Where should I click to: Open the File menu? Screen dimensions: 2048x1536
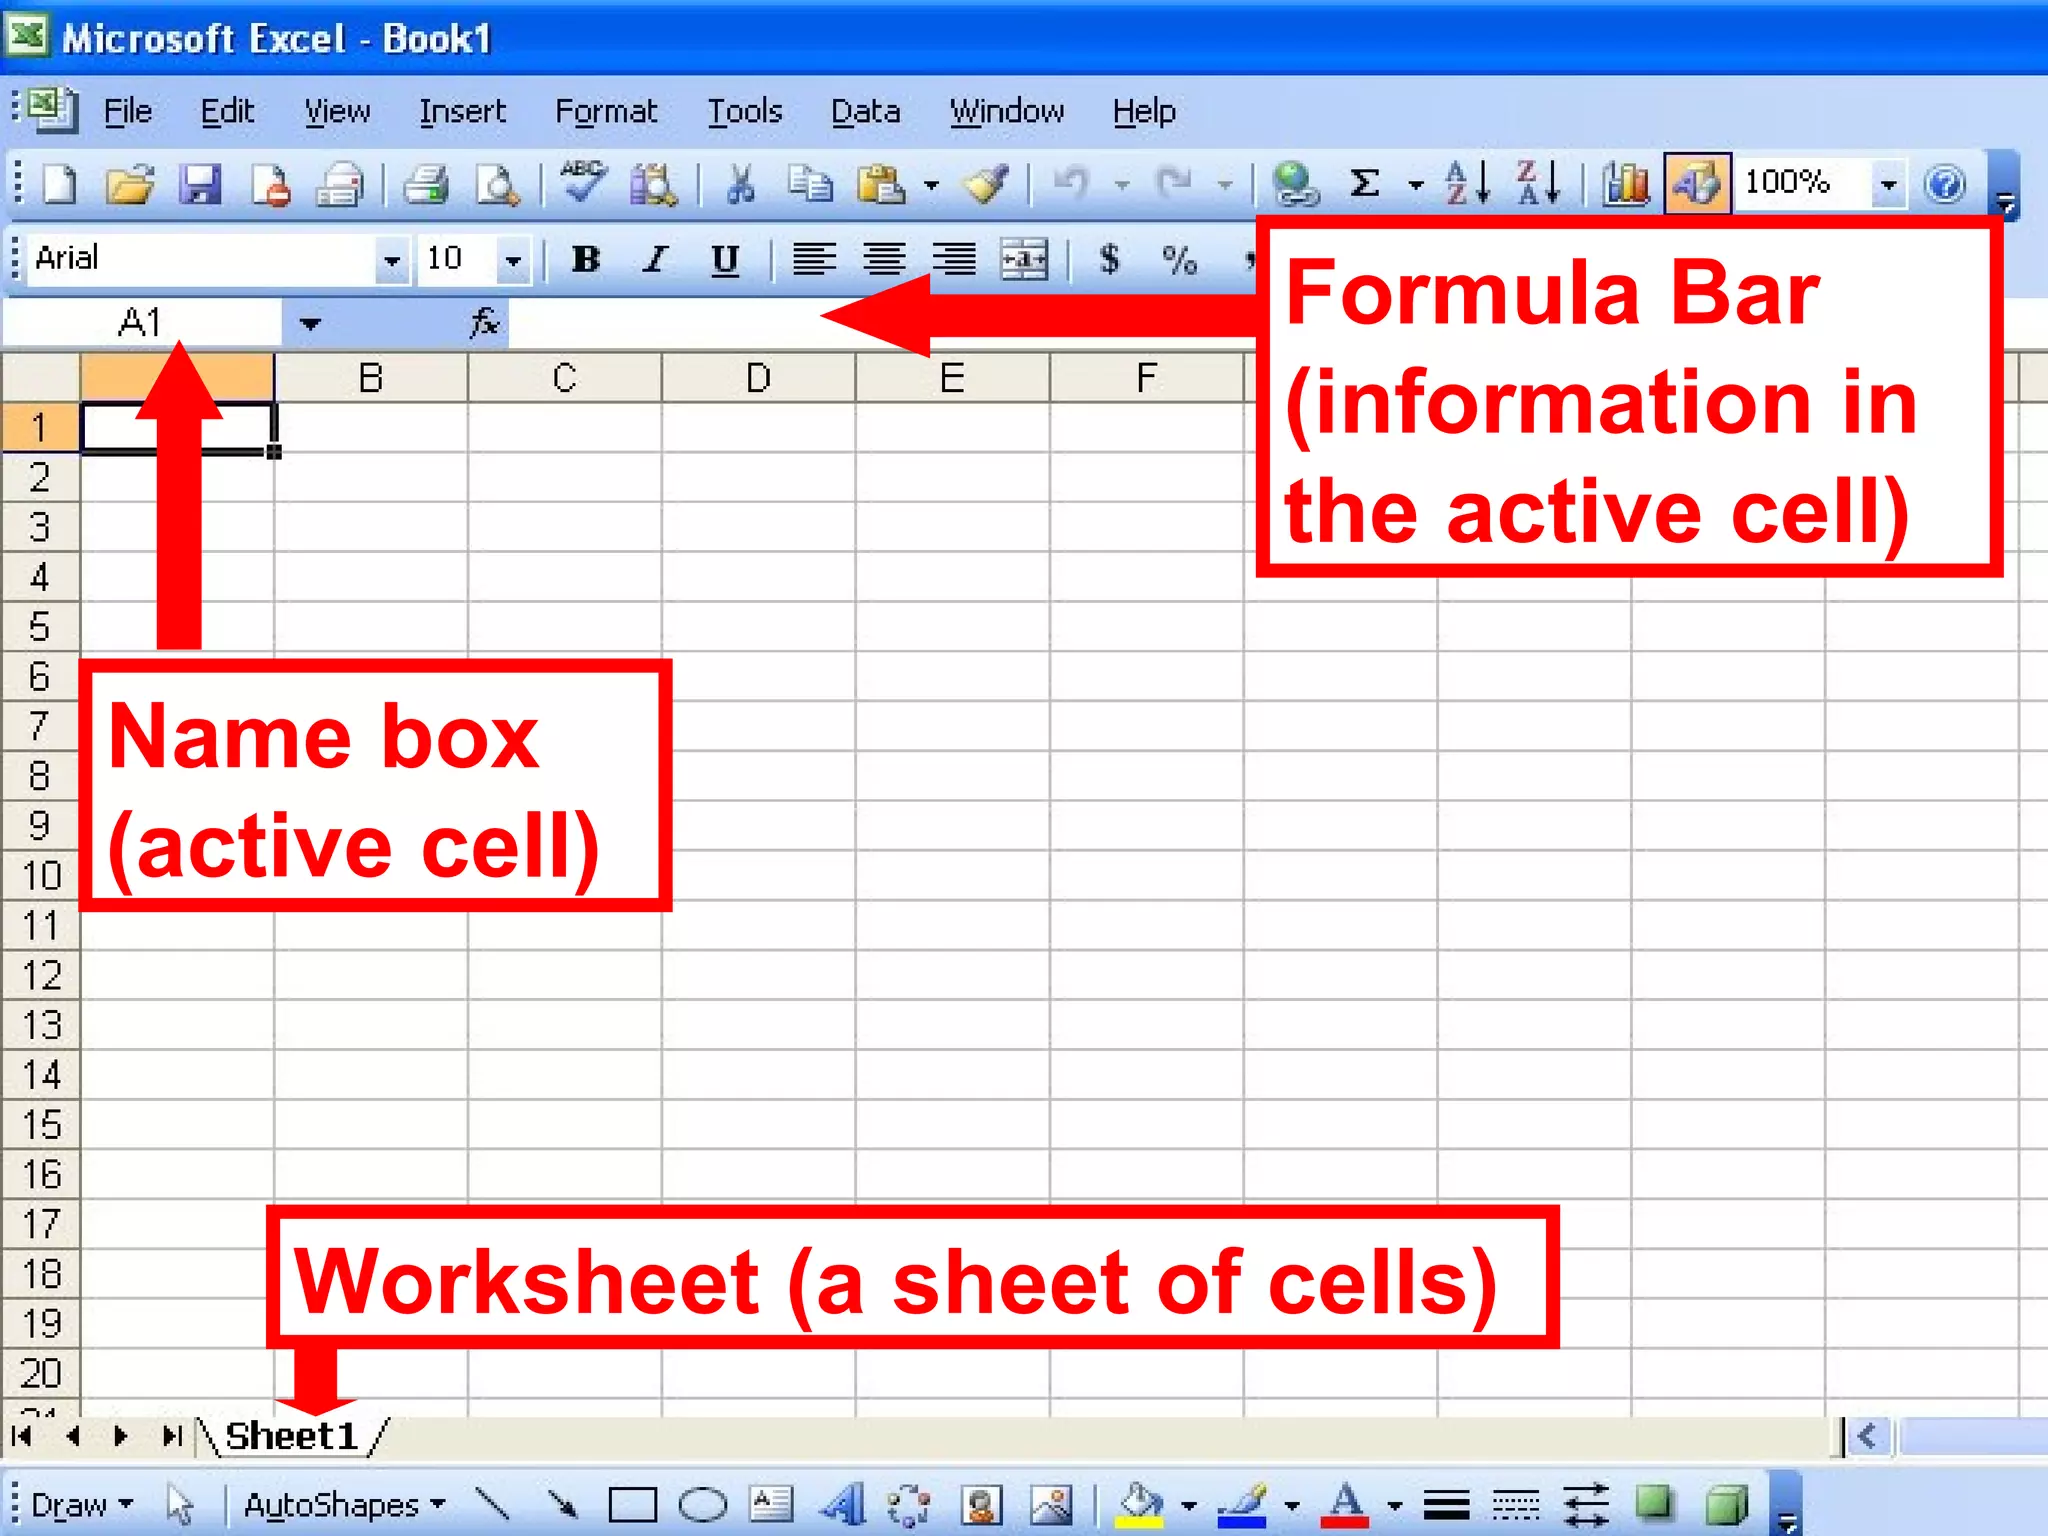click(x=128, y=110)
